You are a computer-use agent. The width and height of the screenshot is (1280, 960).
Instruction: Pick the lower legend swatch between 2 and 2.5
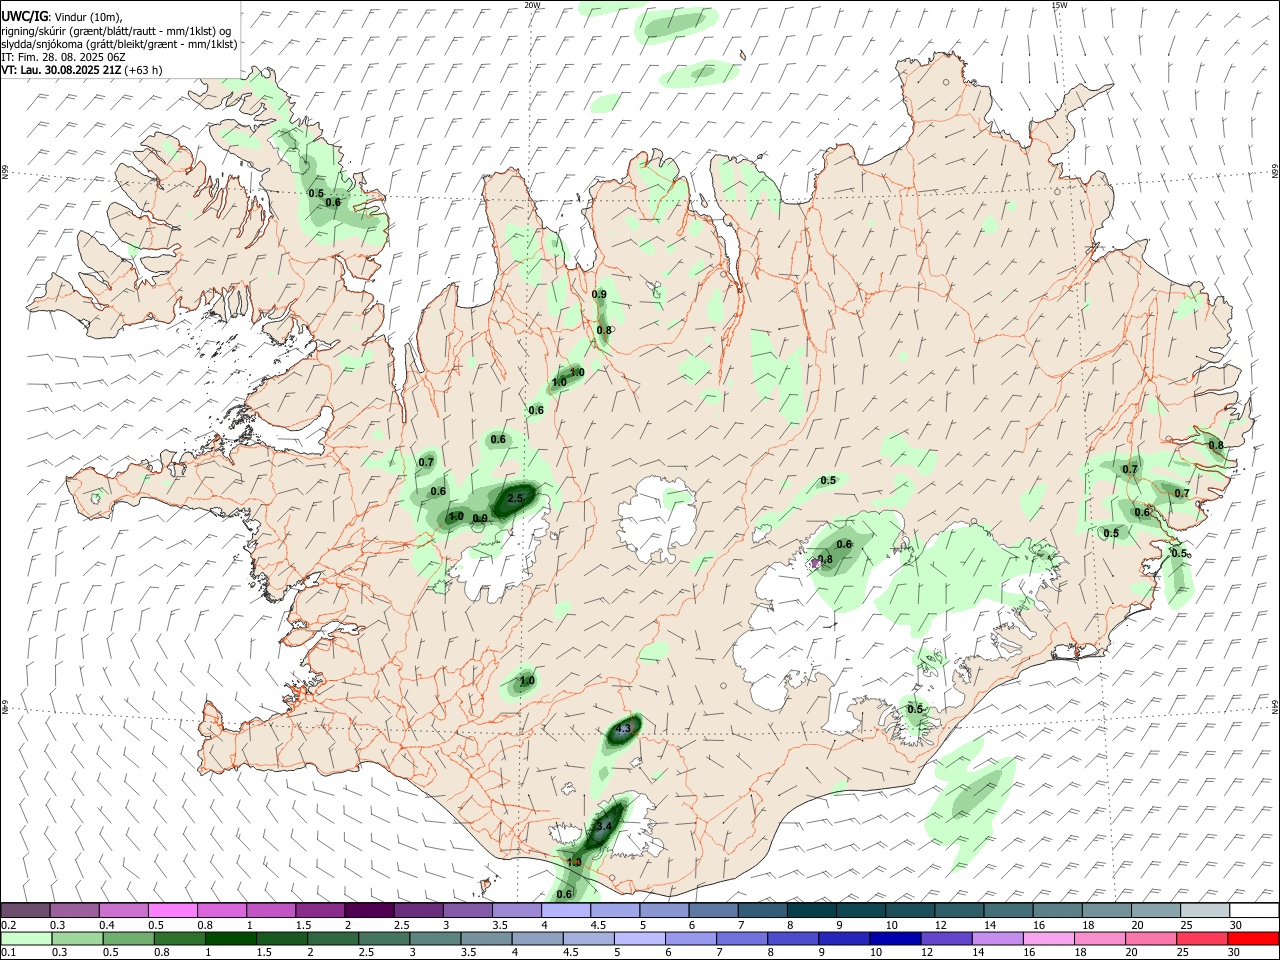coord(332,938)
